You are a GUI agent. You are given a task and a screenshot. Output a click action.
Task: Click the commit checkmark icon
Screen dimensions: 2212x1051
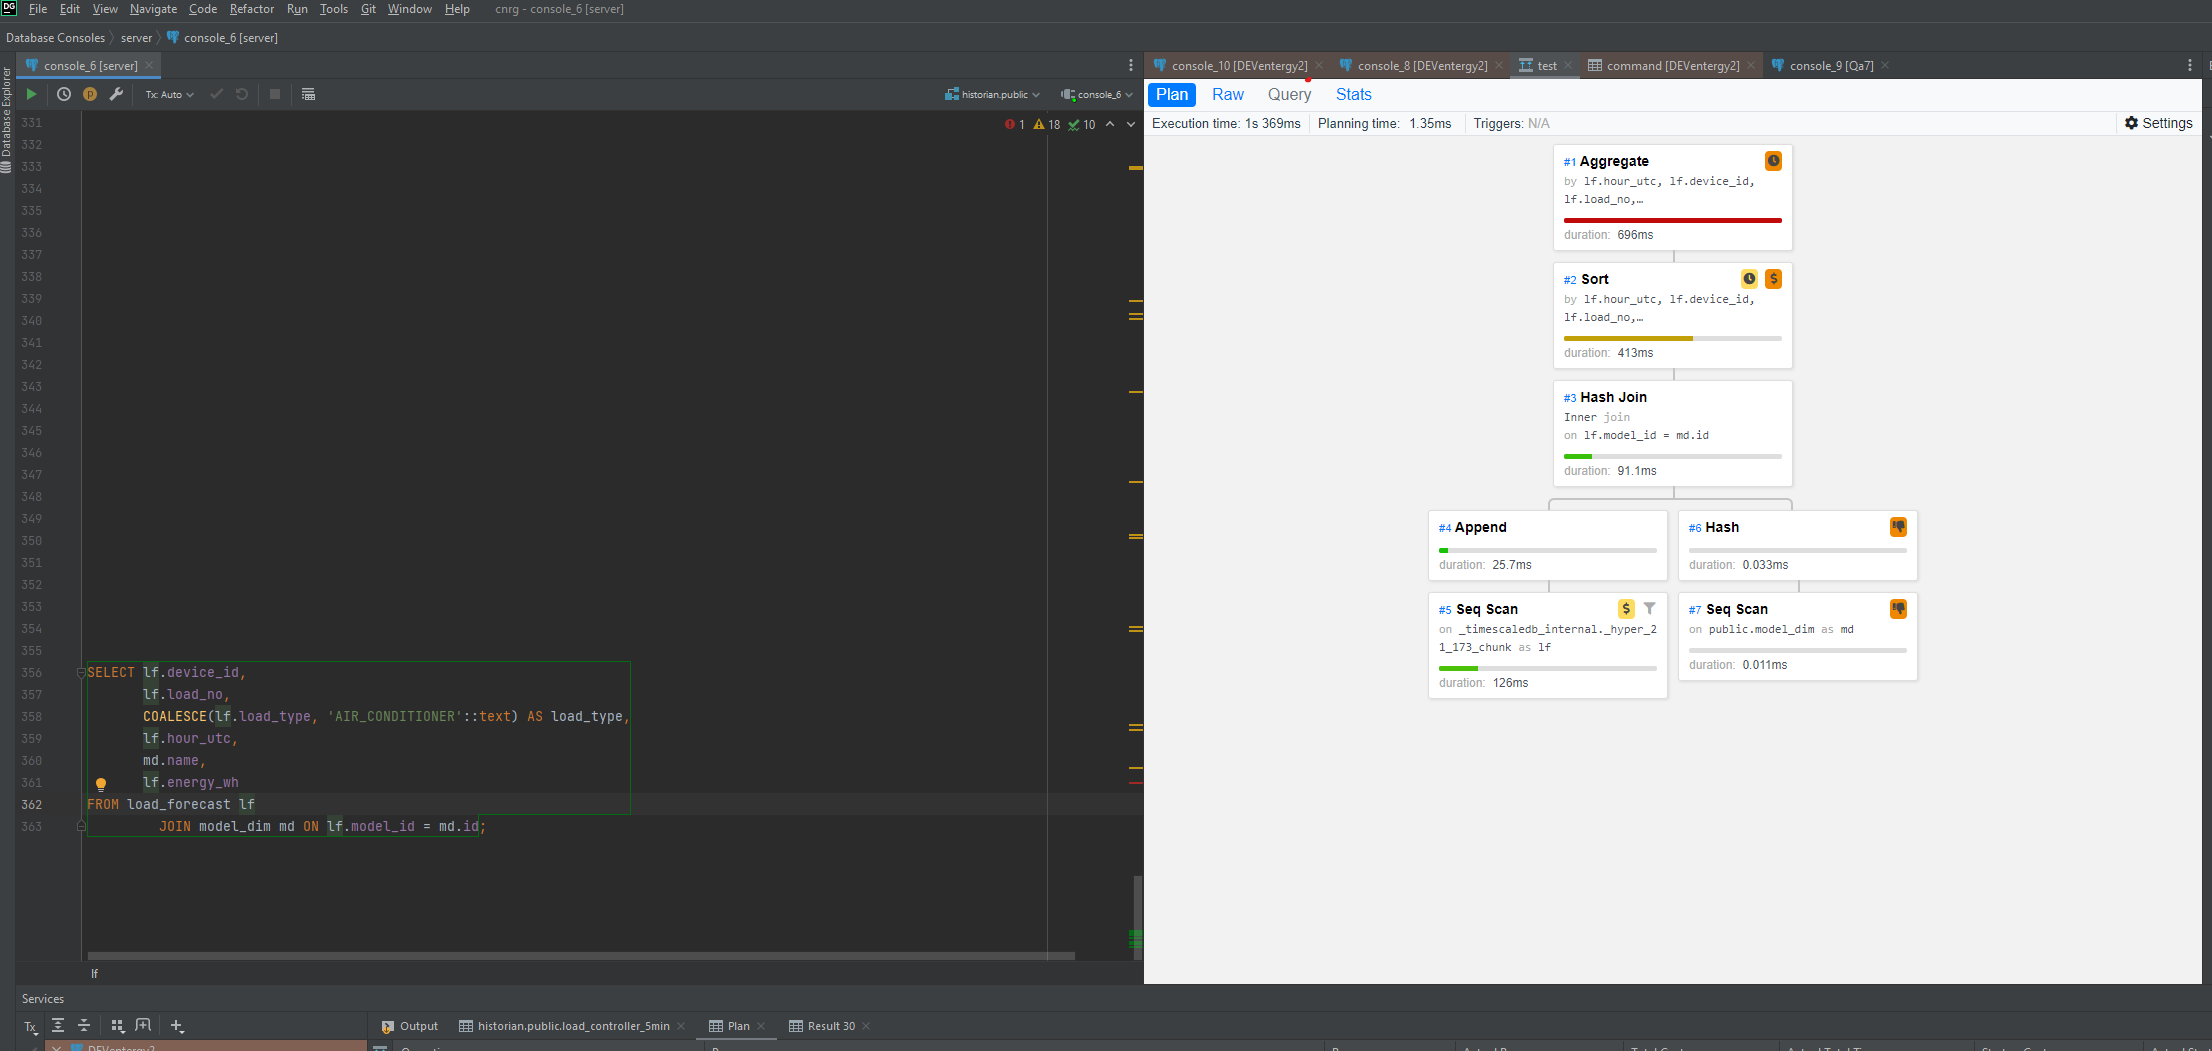tap(216, 94)
